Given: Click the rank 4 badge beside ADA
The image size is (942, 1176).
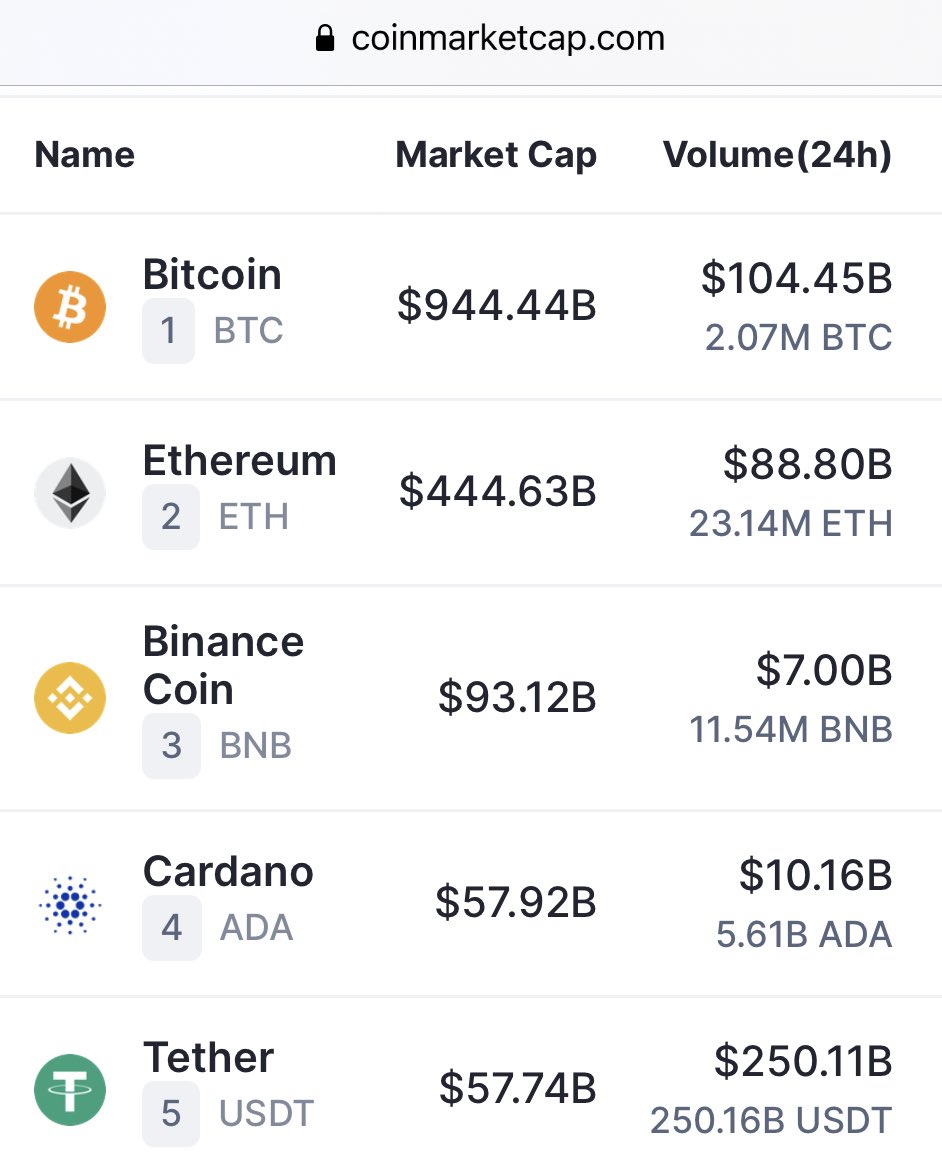Looking at the screenshot, I should [x=172, y=928].
